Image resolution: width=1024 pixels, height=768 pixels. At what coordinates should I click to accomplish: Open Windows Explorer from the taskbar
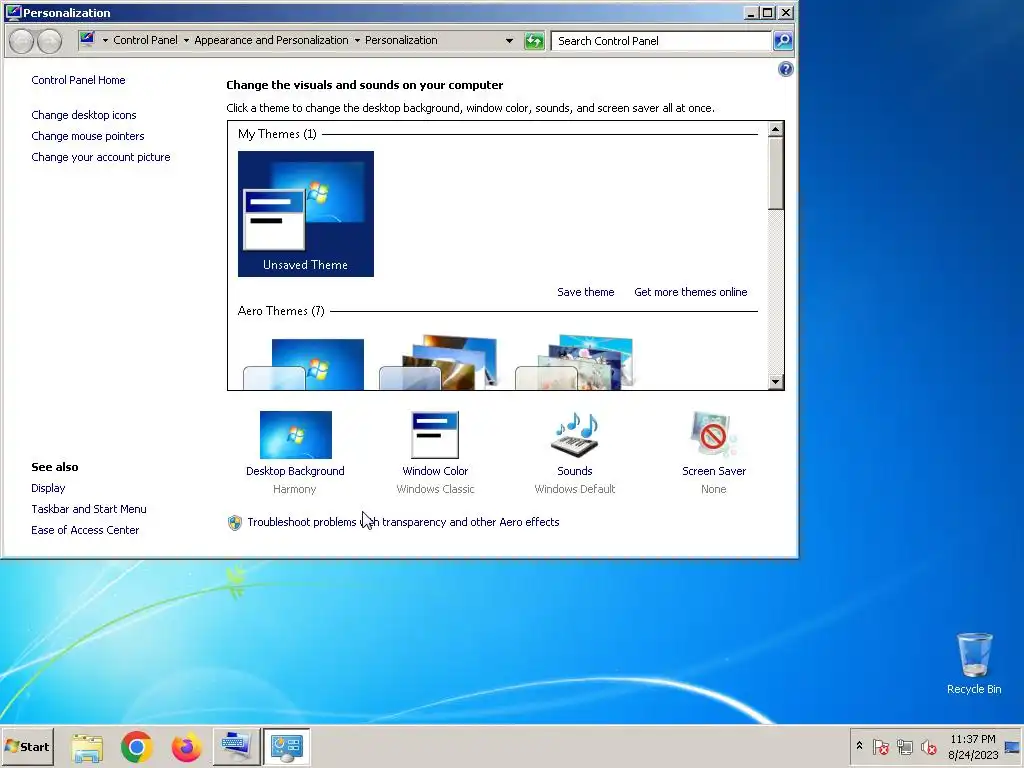87,746
